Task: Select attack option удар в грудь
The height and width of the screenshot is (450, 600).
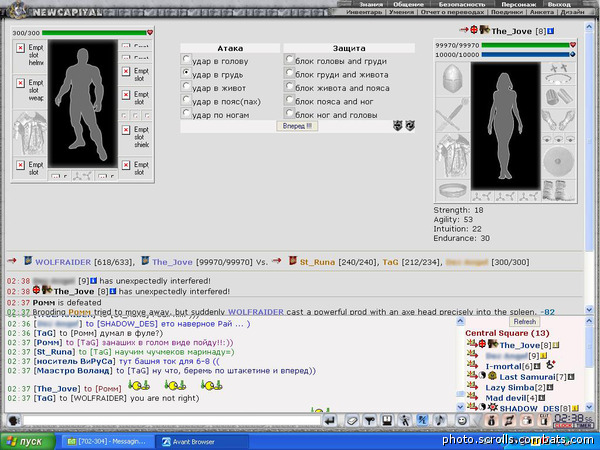Action: tap(186, 73)
